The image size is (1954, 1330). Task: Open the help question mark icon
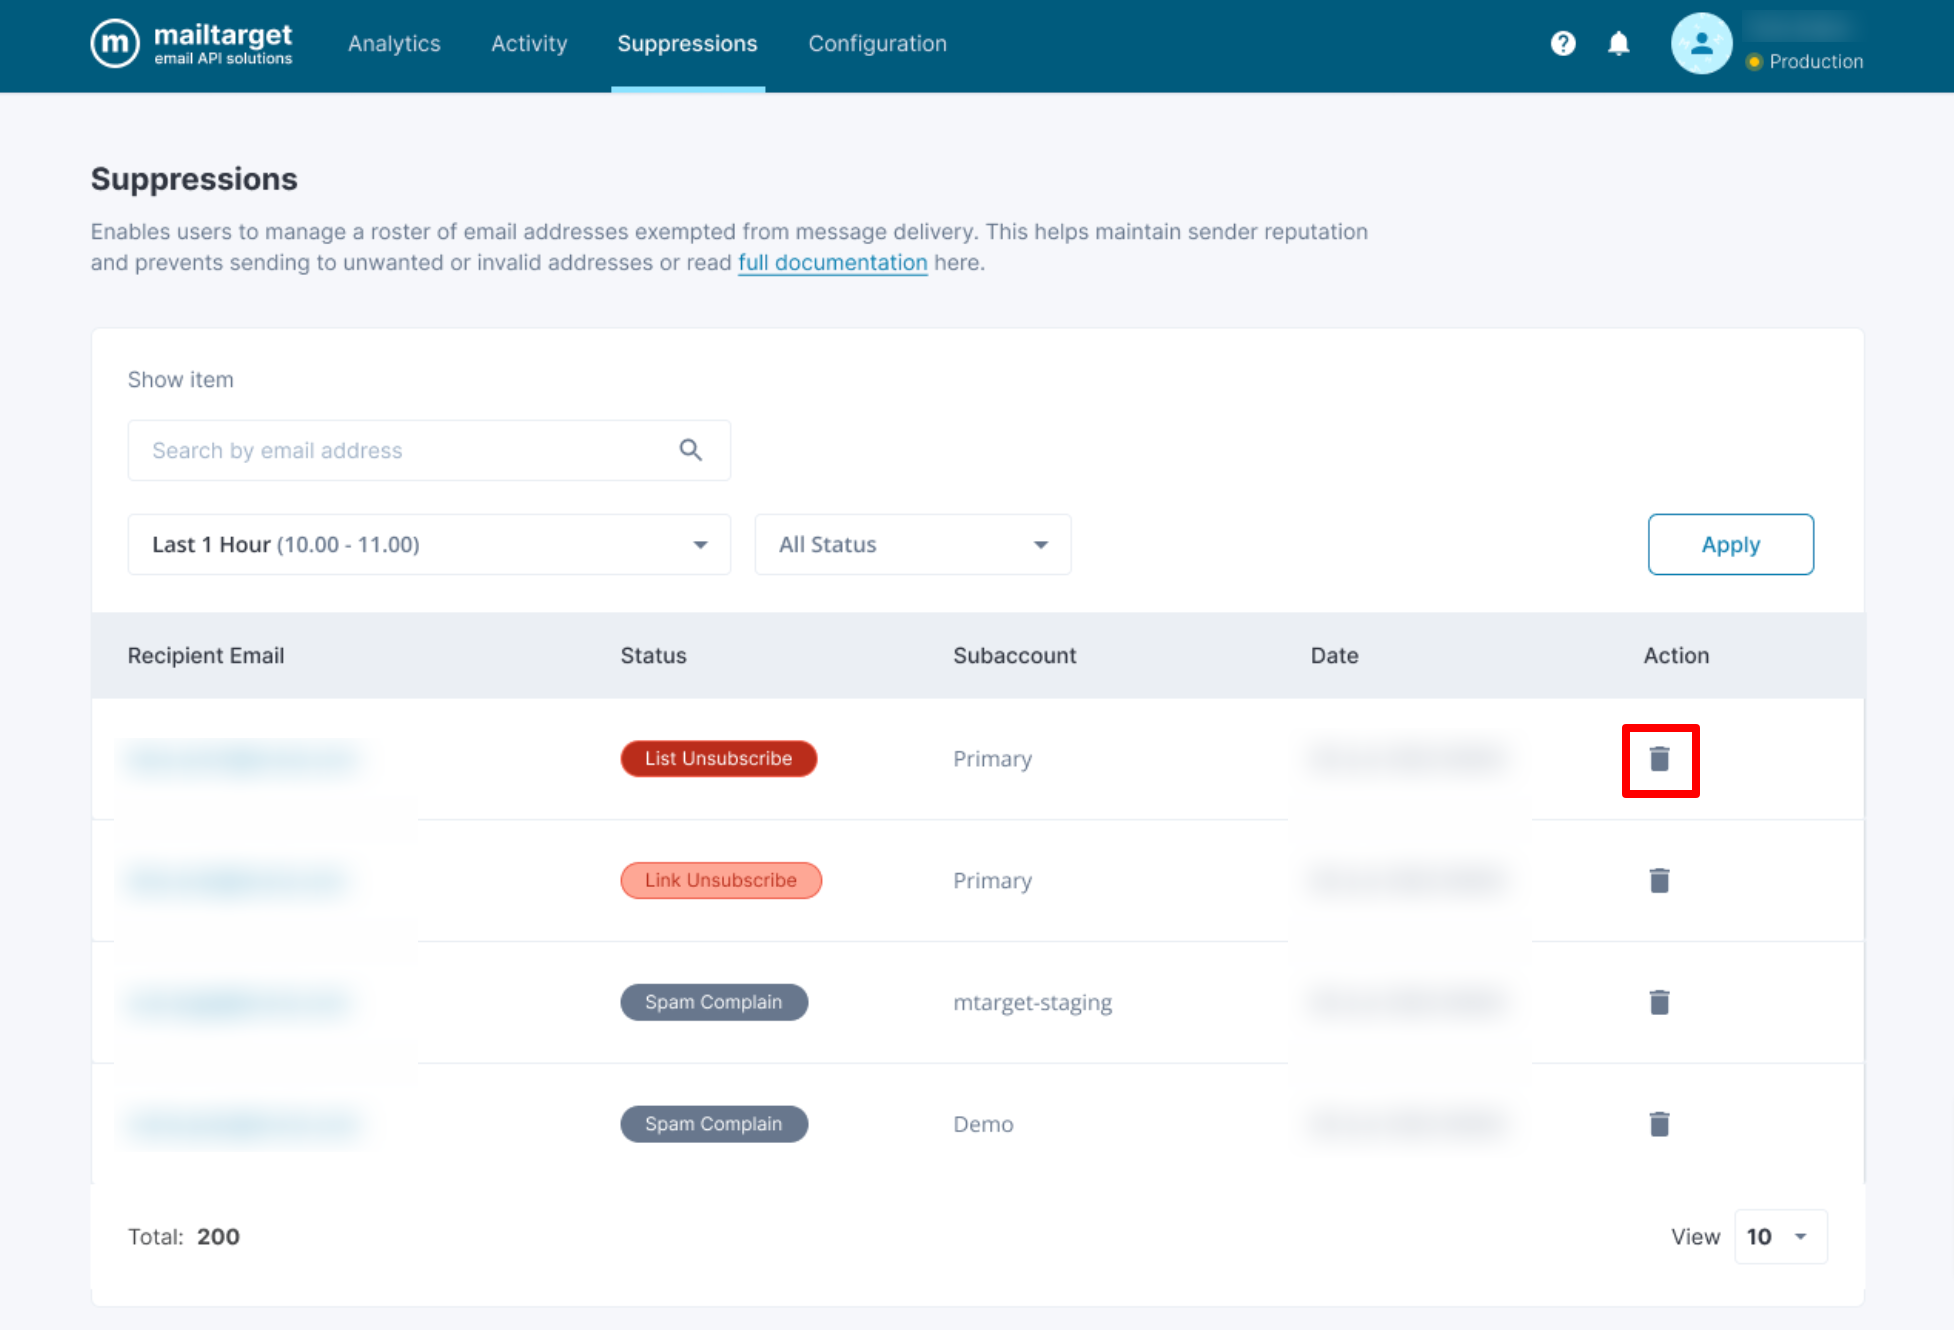tap(1563, 44)
